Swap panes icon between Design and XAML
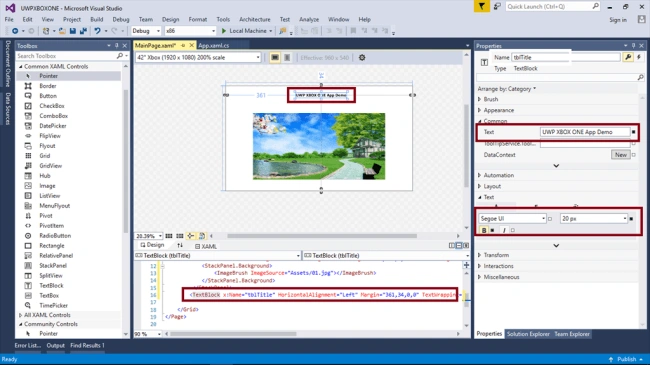650x365 pixels. (x=180, y=246)
